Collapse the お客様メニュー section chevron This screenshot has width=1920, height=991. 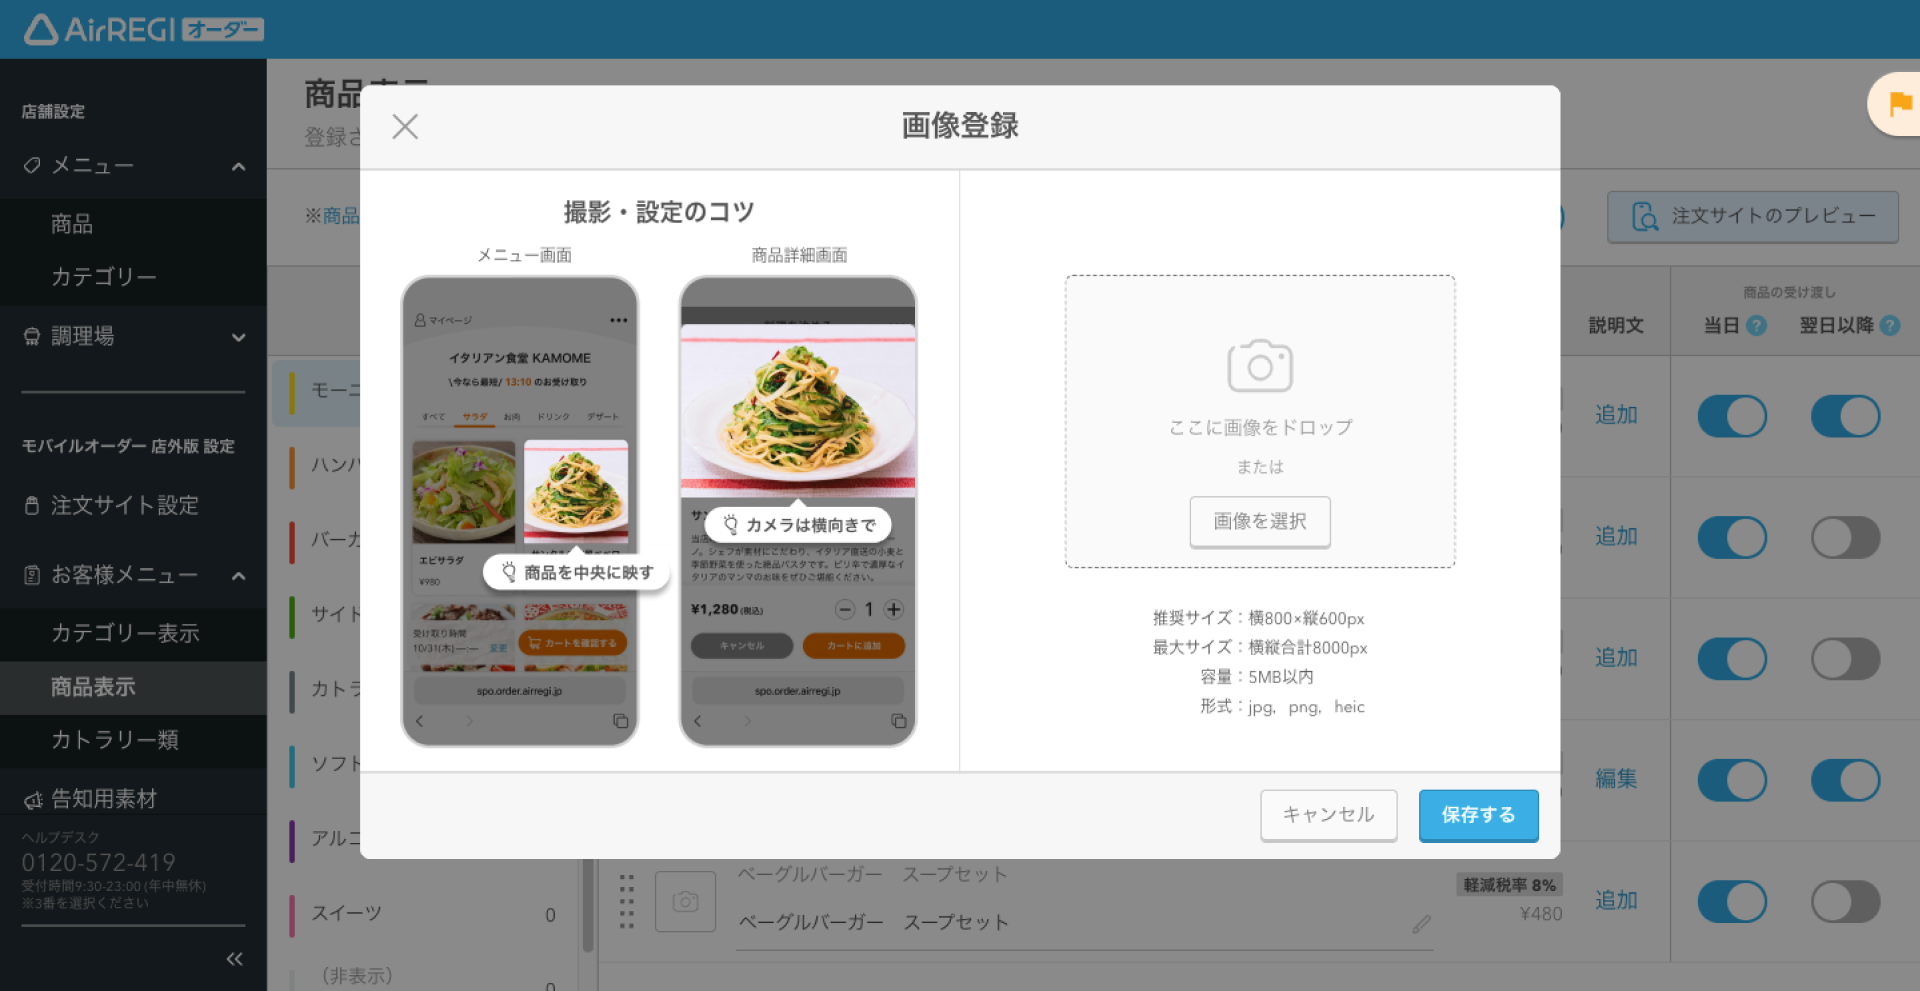pos(238,576)
